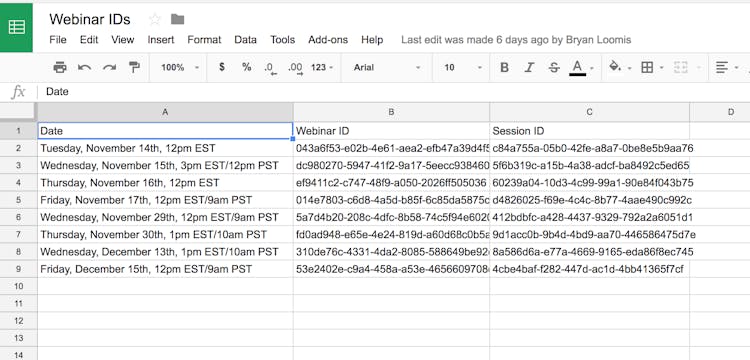Select row 5 header
The height and width of the screenshot is (360, 750).
coord(18,200)
